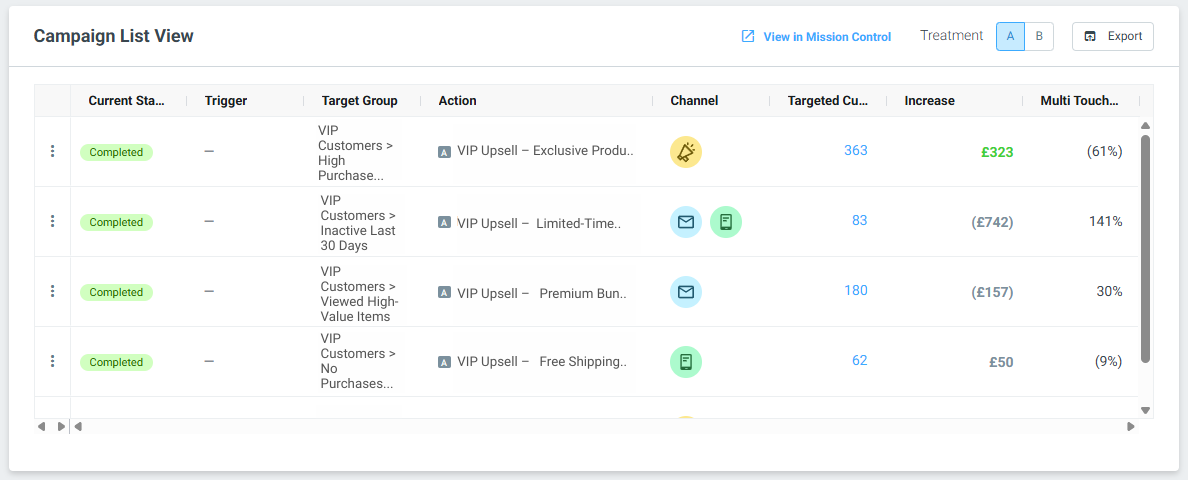Open targeted customers count 83
This screenshot has width=1188, height=480.
pyautogui.click(x=859, y=220)
